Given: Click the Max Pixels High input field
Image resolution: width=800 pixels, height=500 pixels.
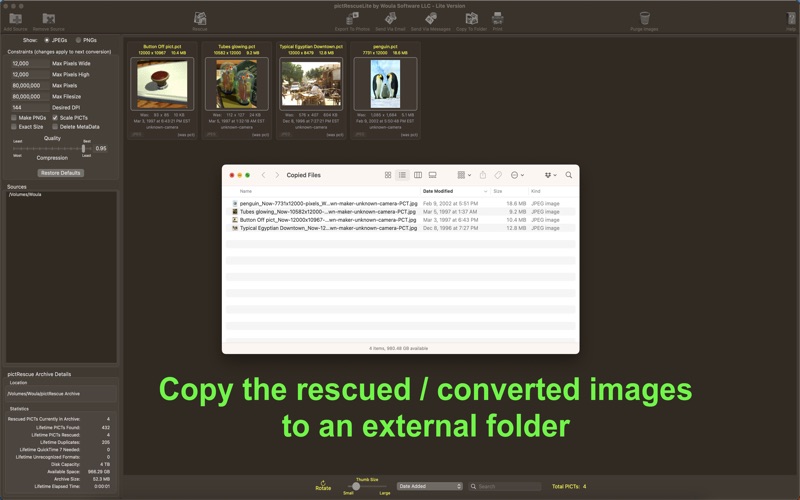Looking at the screenshot, I should click(30, 74).
